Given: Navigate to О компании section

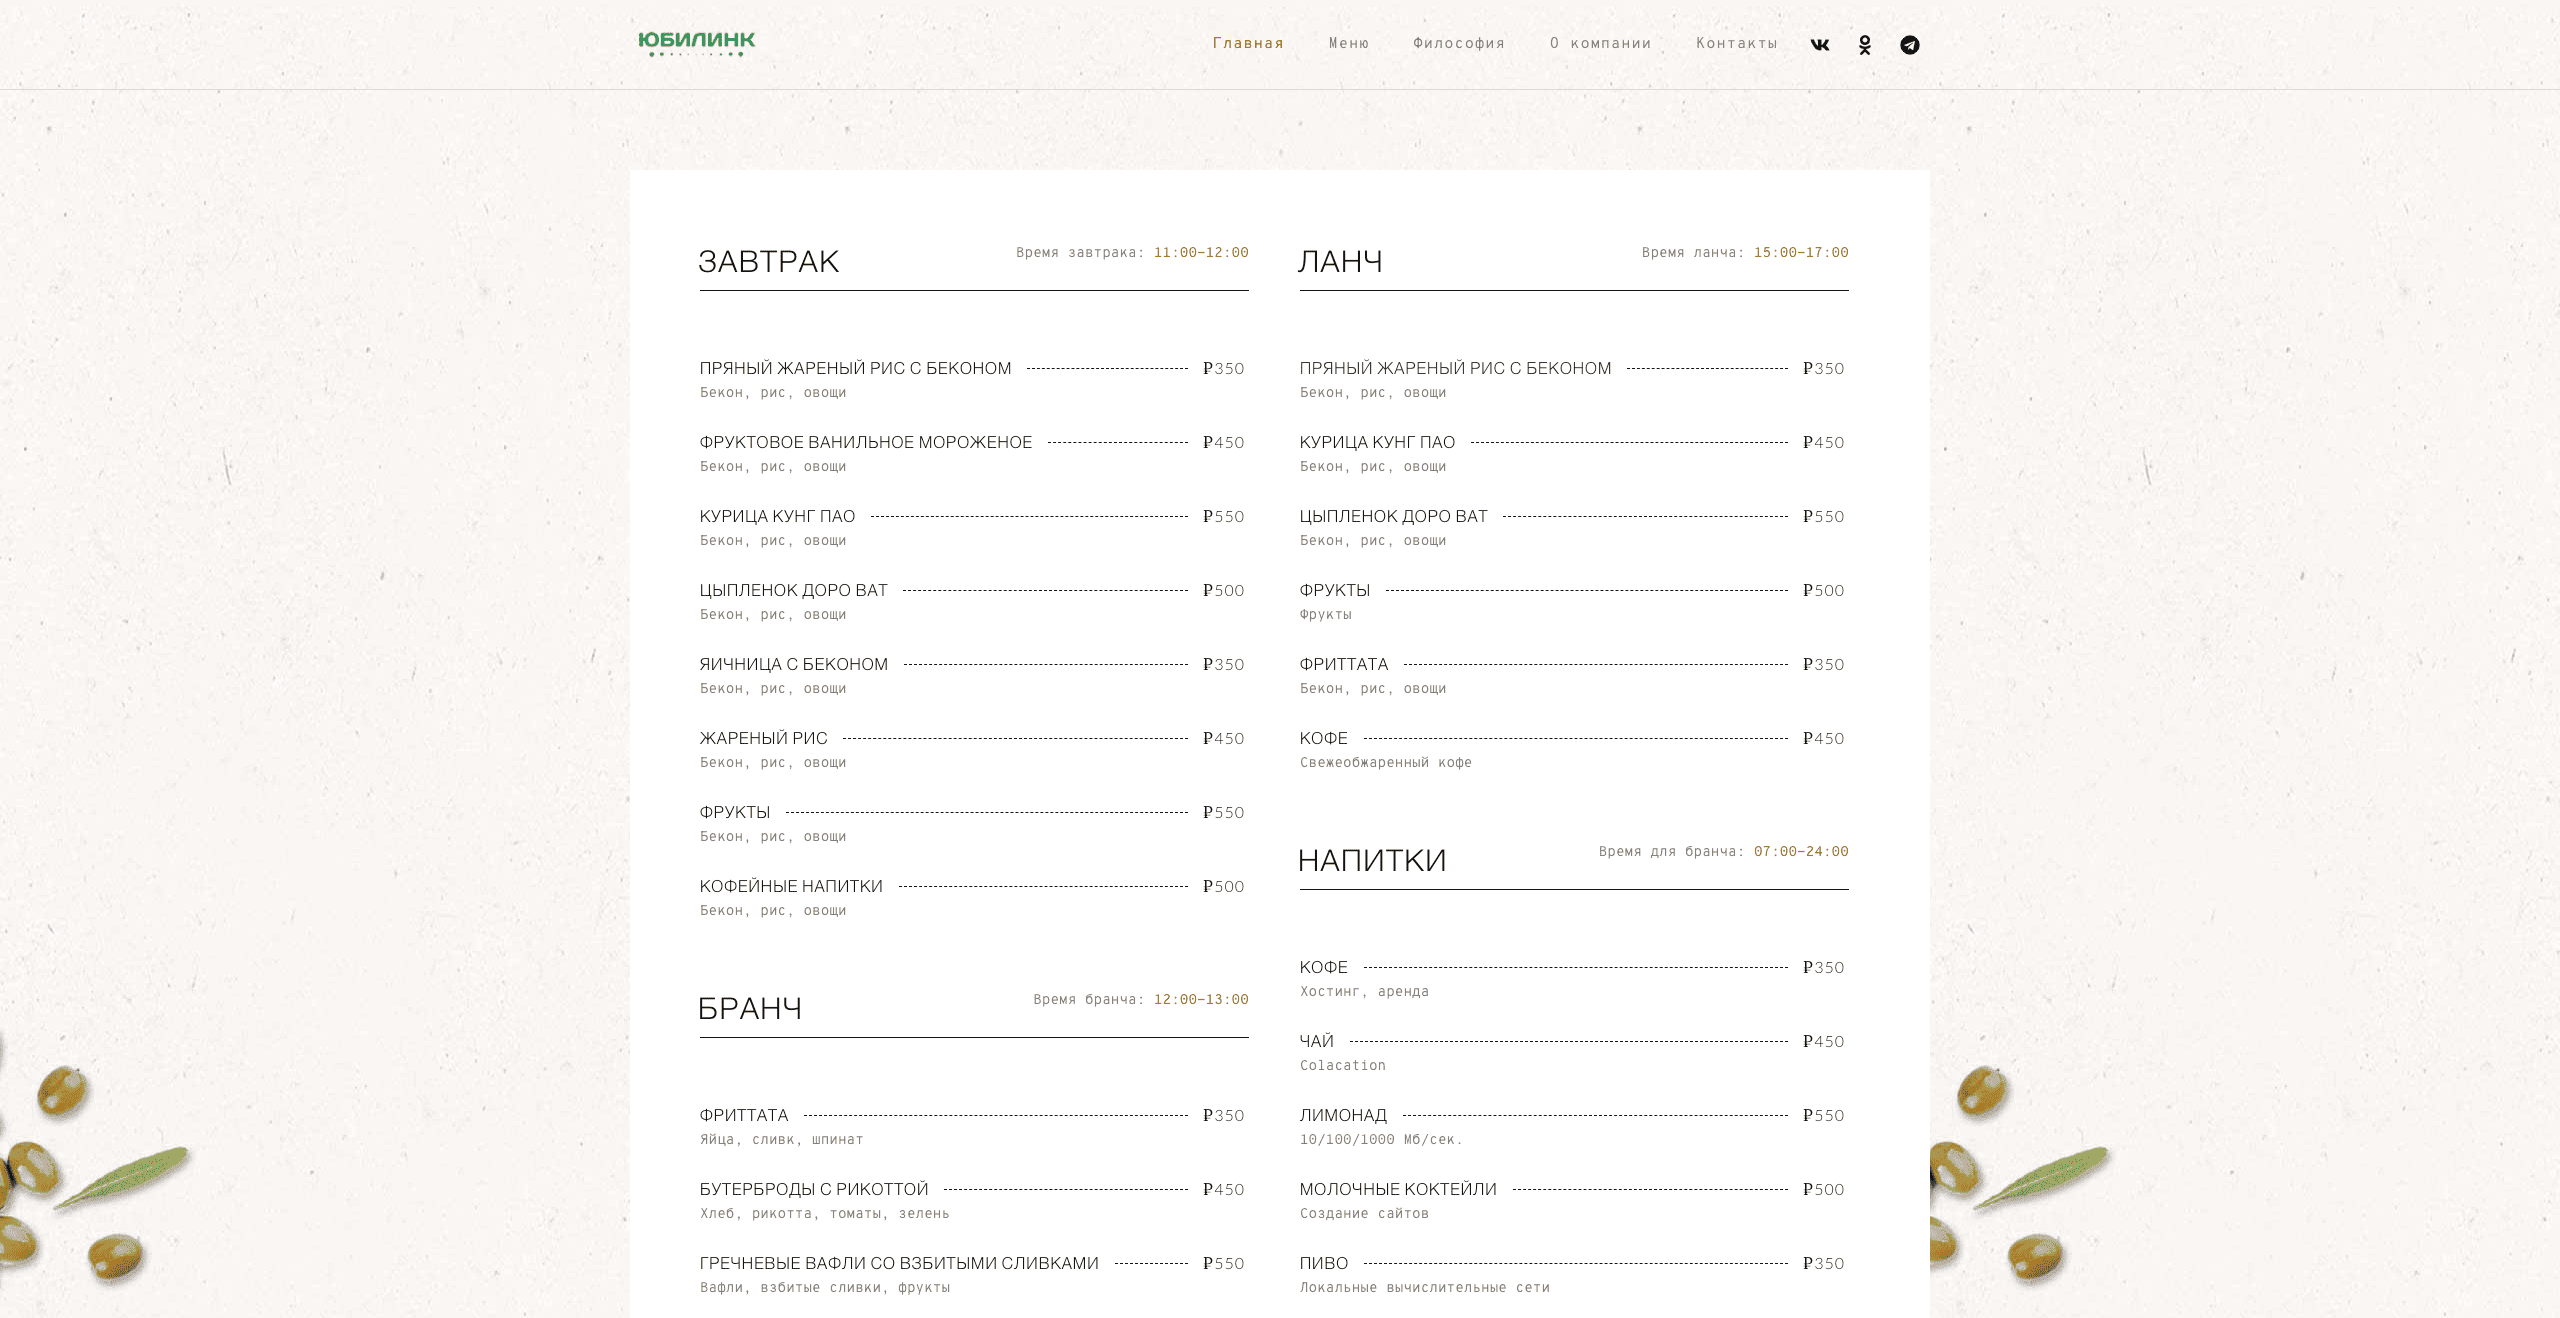Looking at the screenshot, I should [1600, 43].
